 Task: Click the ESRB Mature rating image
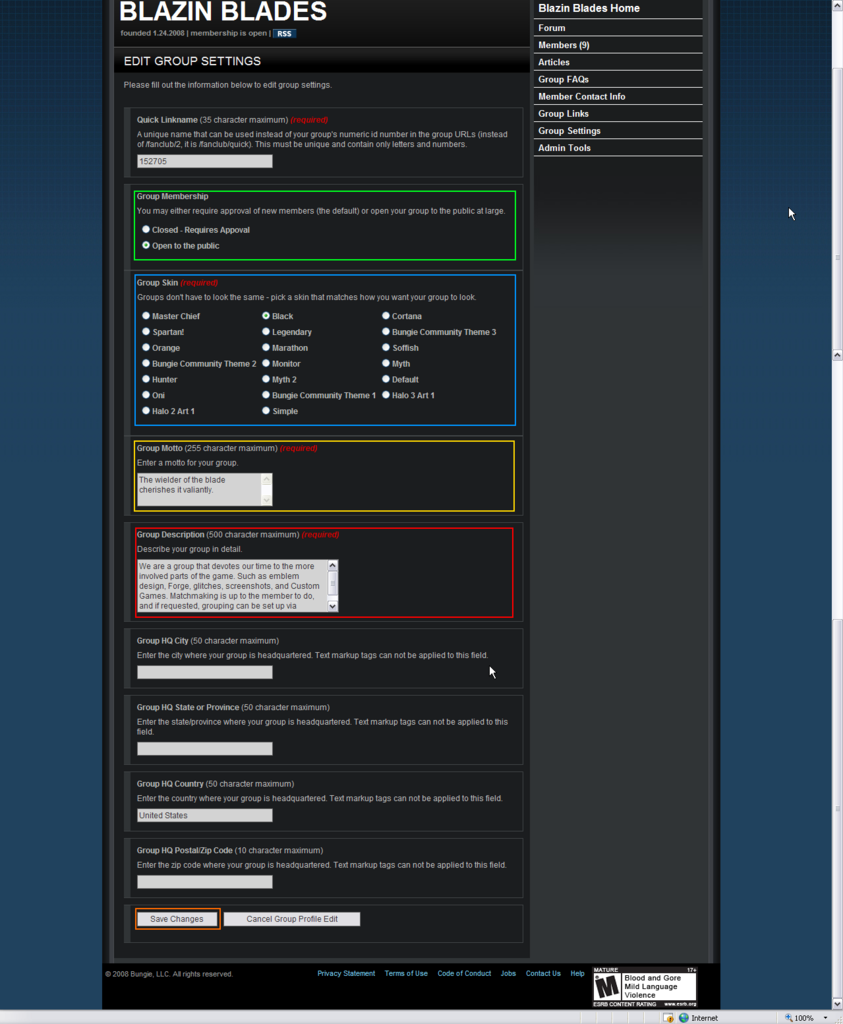click(644, 986)
